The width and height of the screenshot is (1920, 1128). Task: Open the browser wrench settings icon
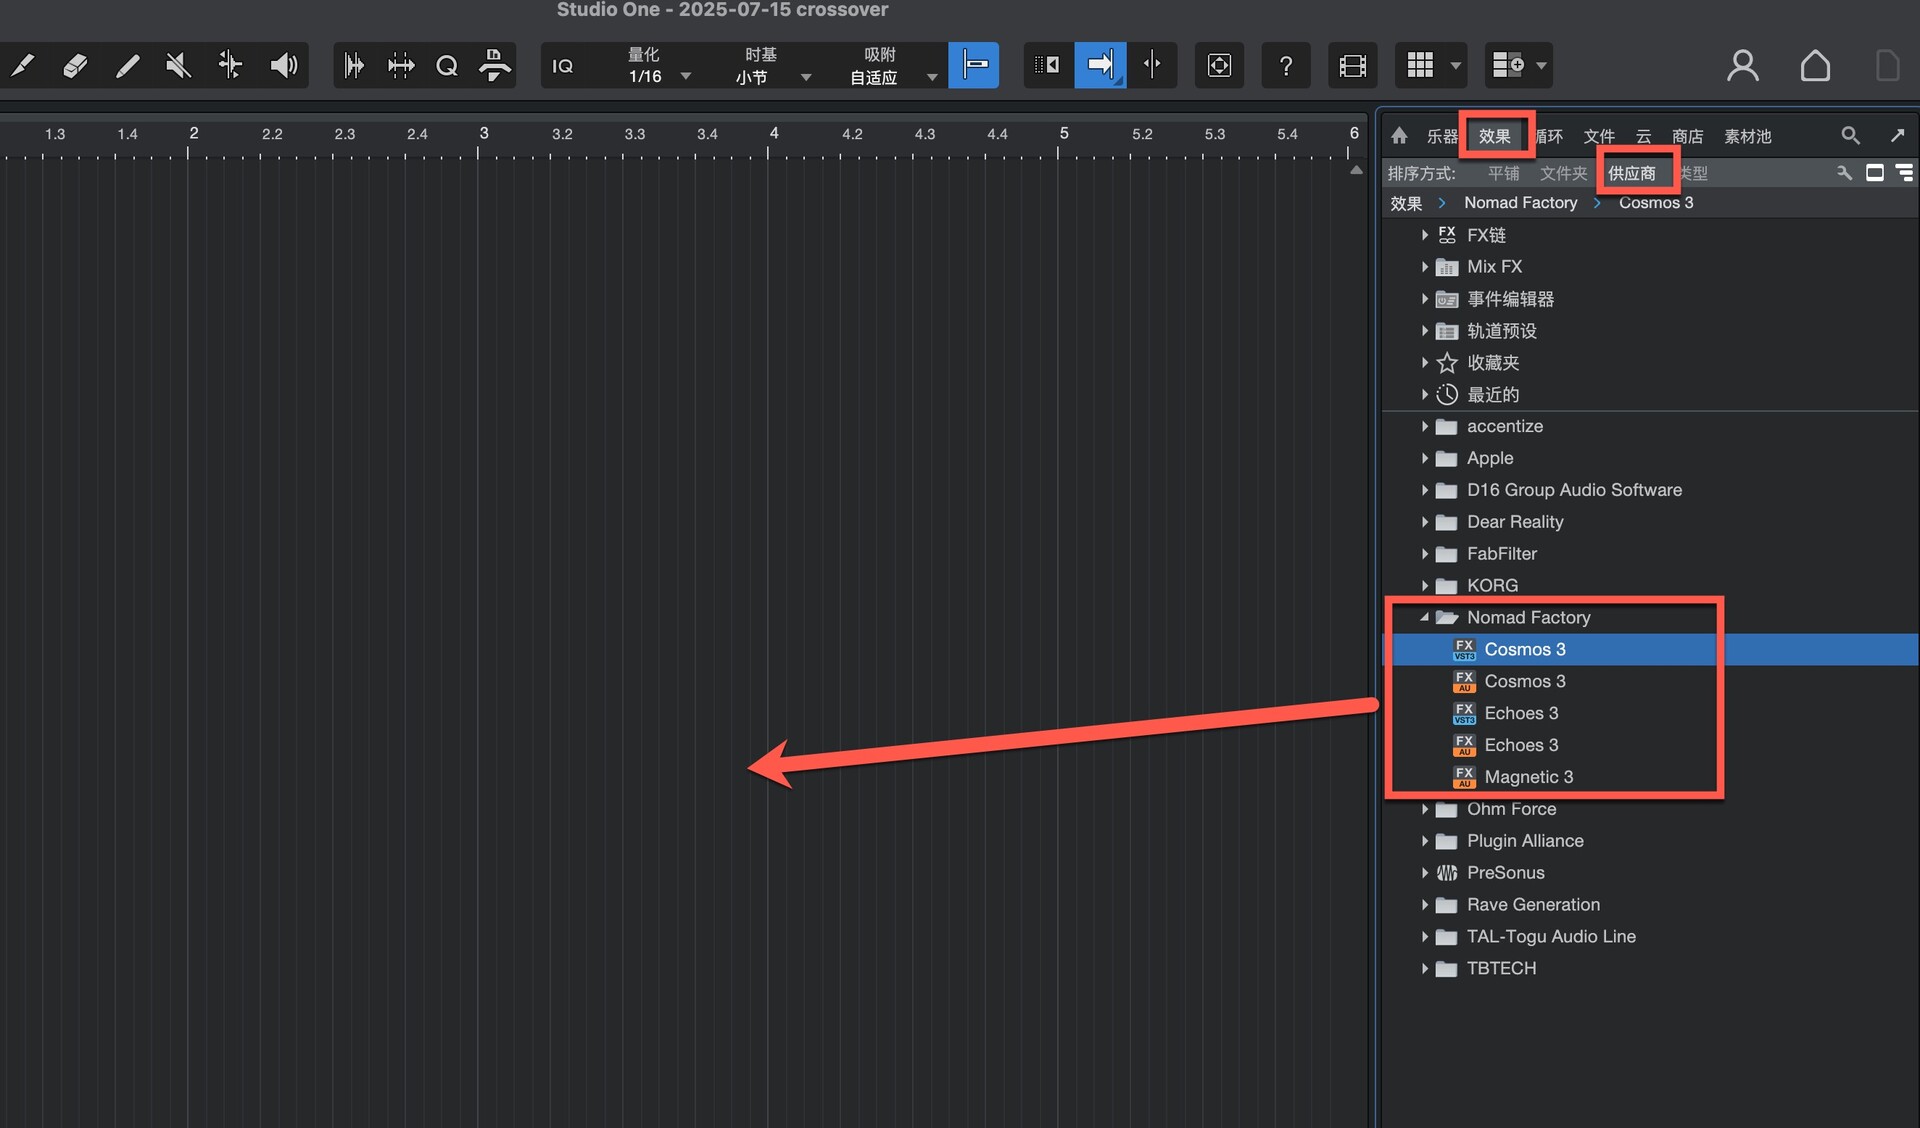(x=1844, y=173)
